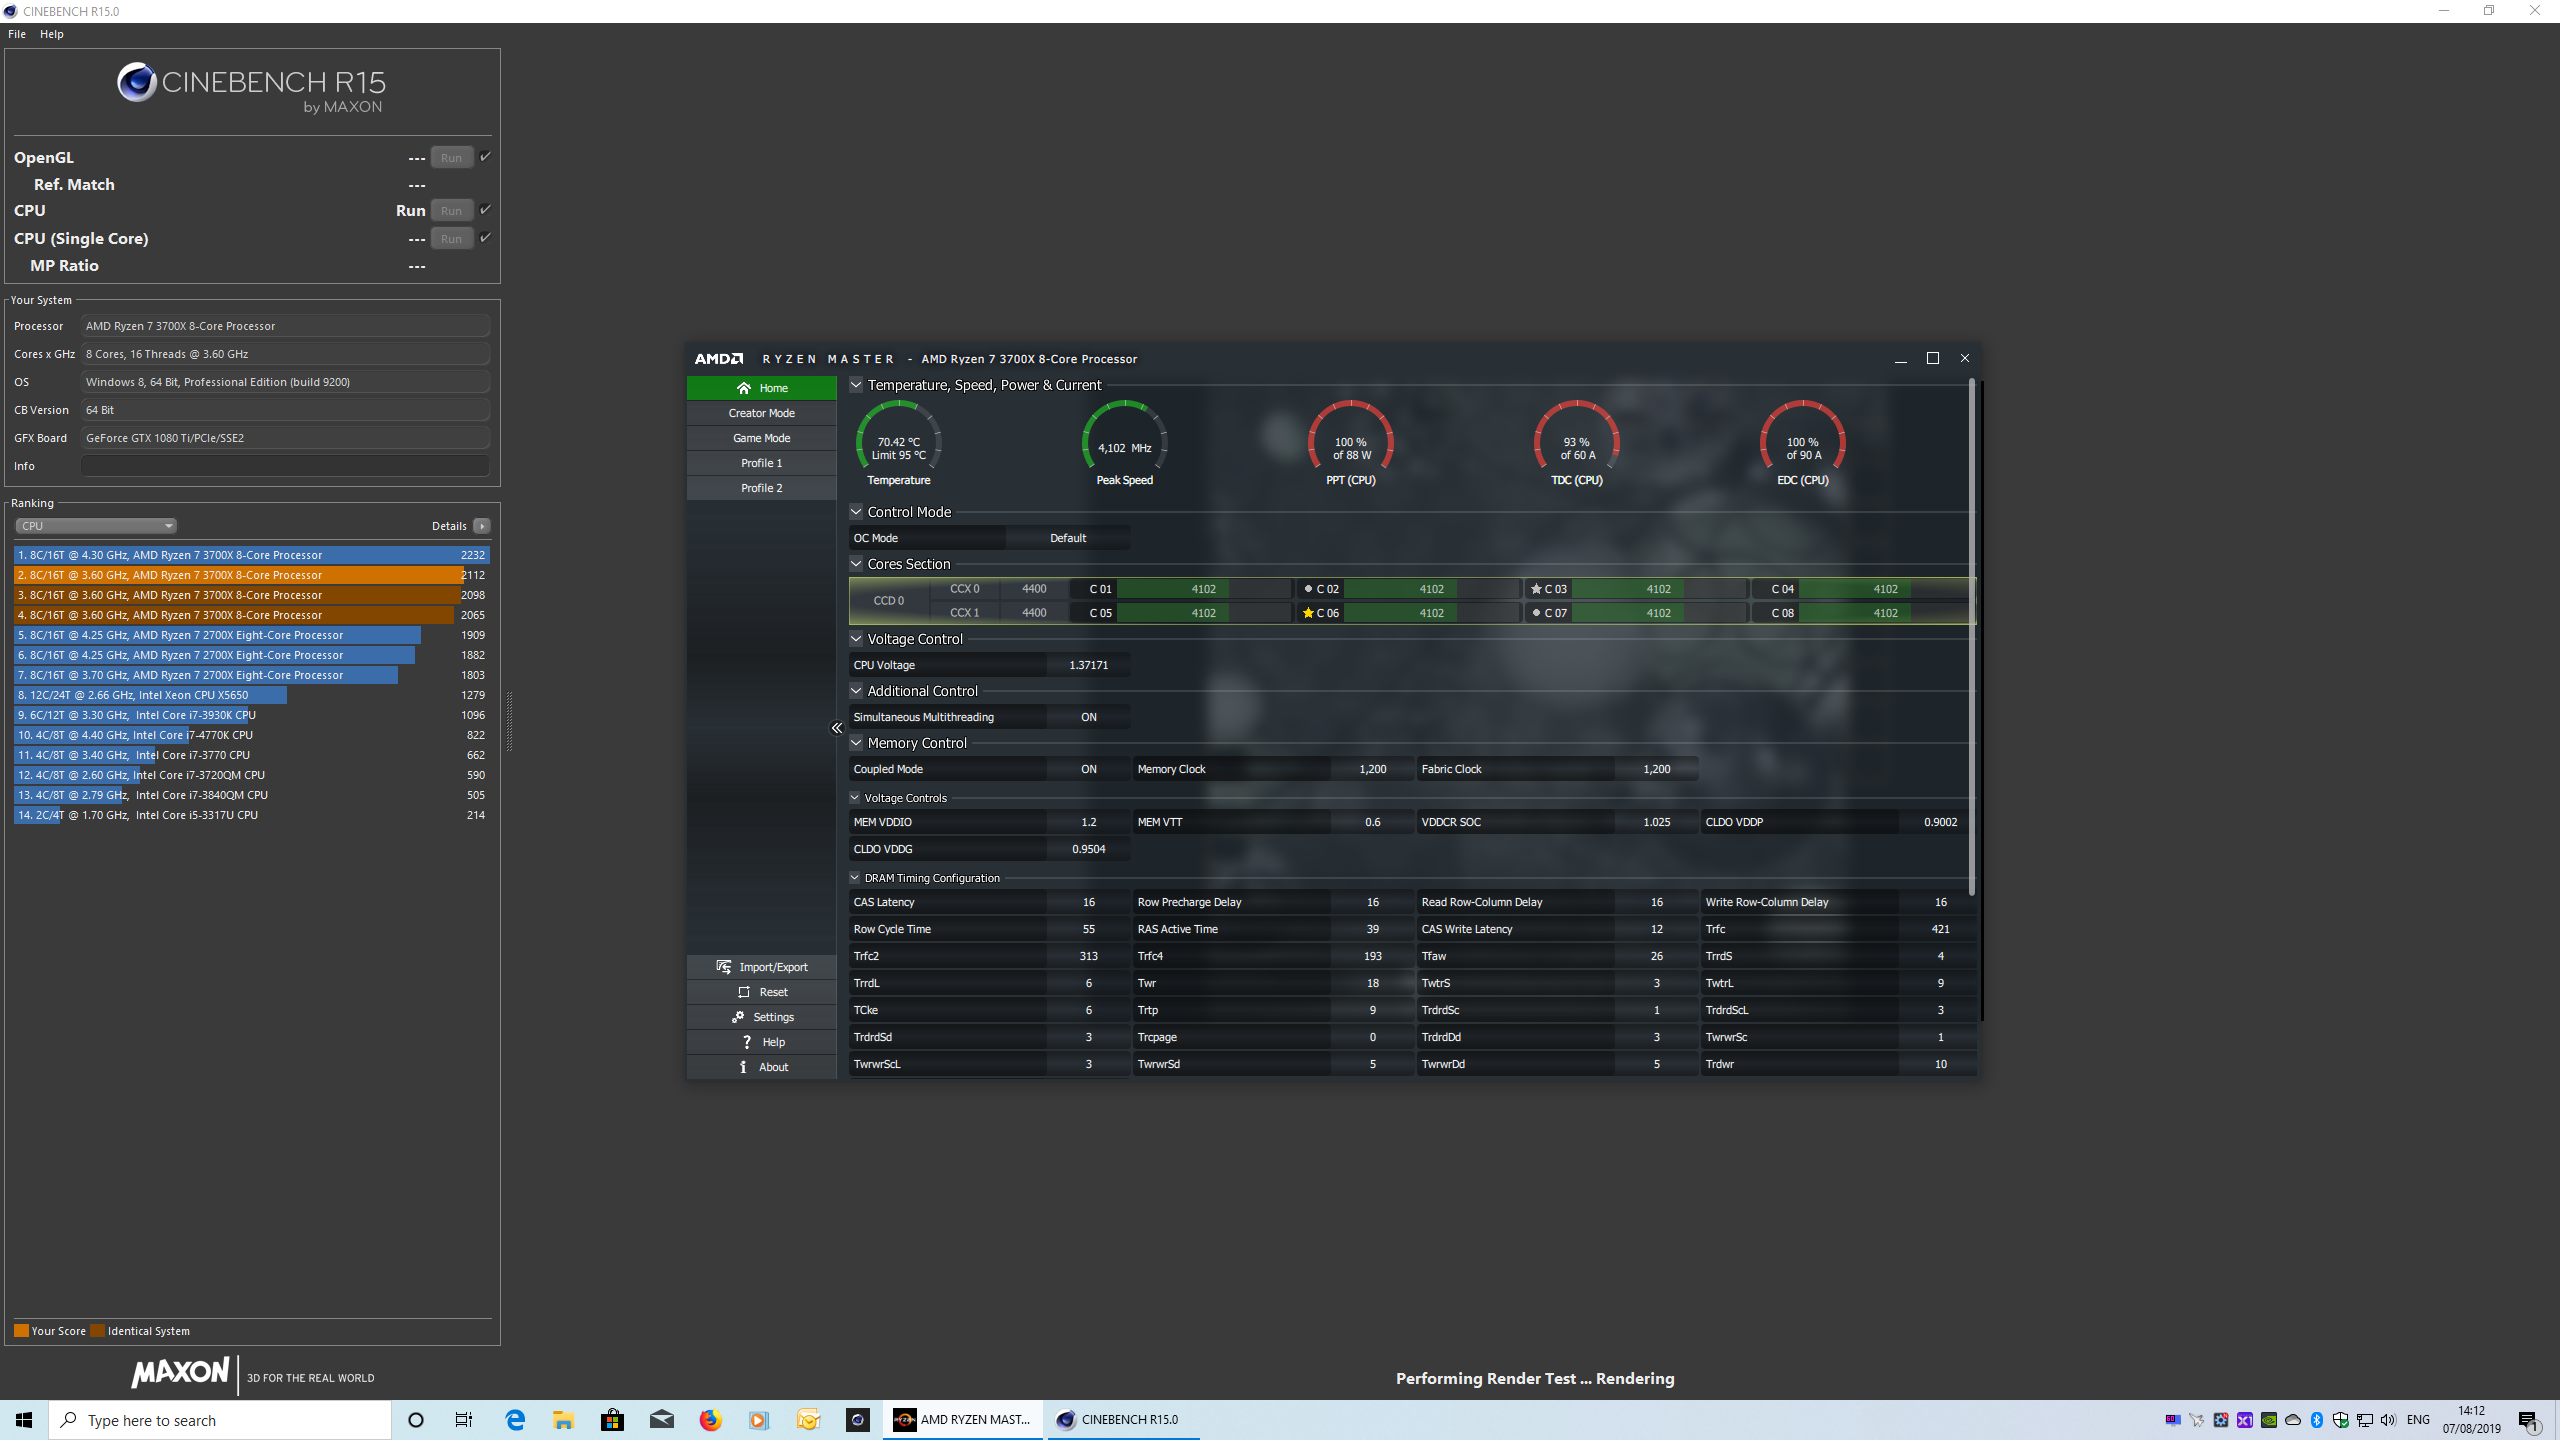Open Firefox from the taskbar

point(710,1420)
